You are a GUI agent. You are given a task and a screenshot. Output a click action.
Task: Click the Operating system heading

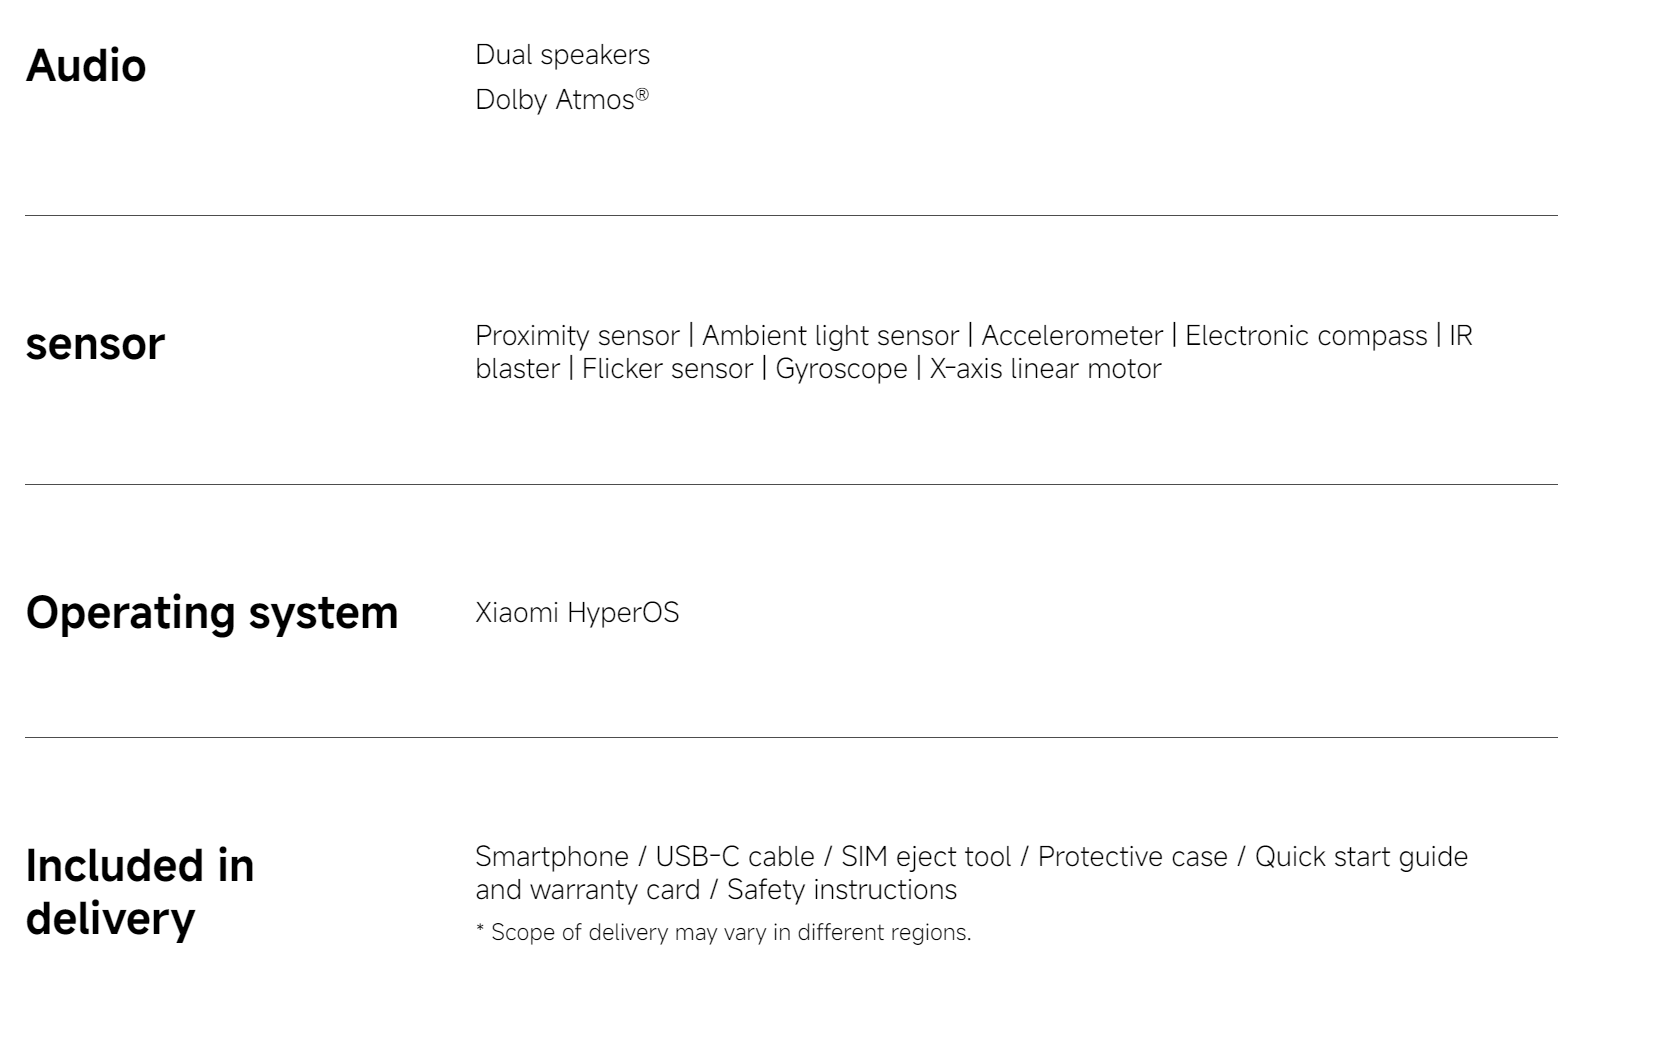(212, 612)
